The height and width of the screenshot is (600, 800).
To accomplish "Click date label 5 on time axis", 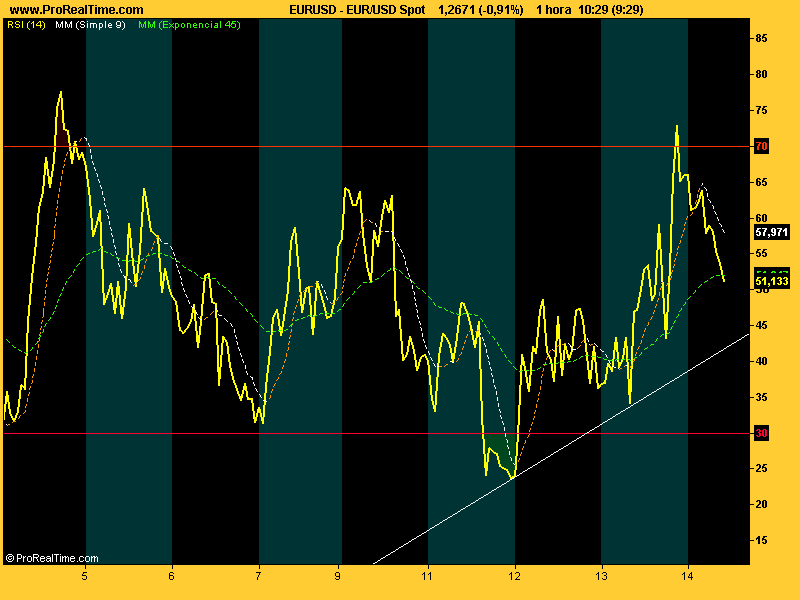I will click(x=85, y=577).
